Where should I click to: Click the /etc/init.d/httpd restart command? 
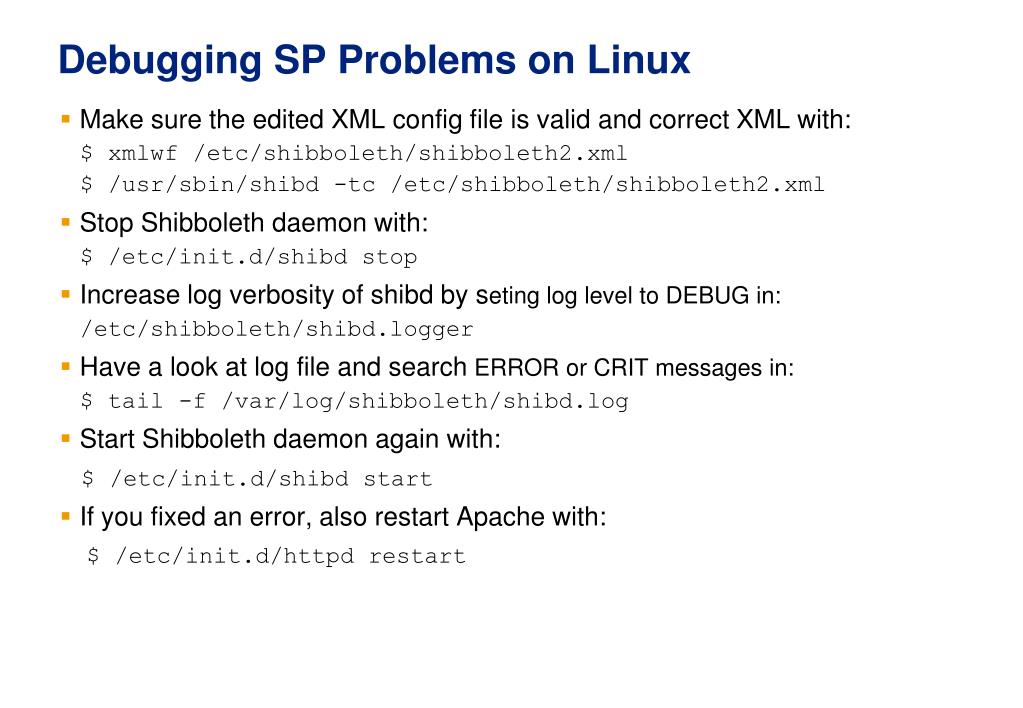point(277,556)
